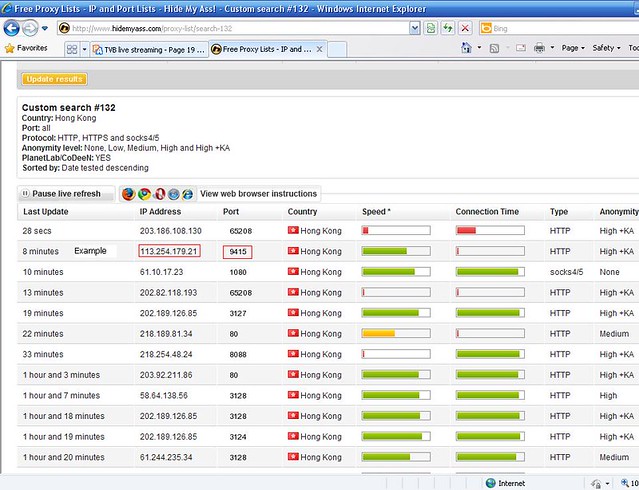Screen dimensions: 639x490
Task: Print the page with the printer icon
Action: [x=540, y=48]
